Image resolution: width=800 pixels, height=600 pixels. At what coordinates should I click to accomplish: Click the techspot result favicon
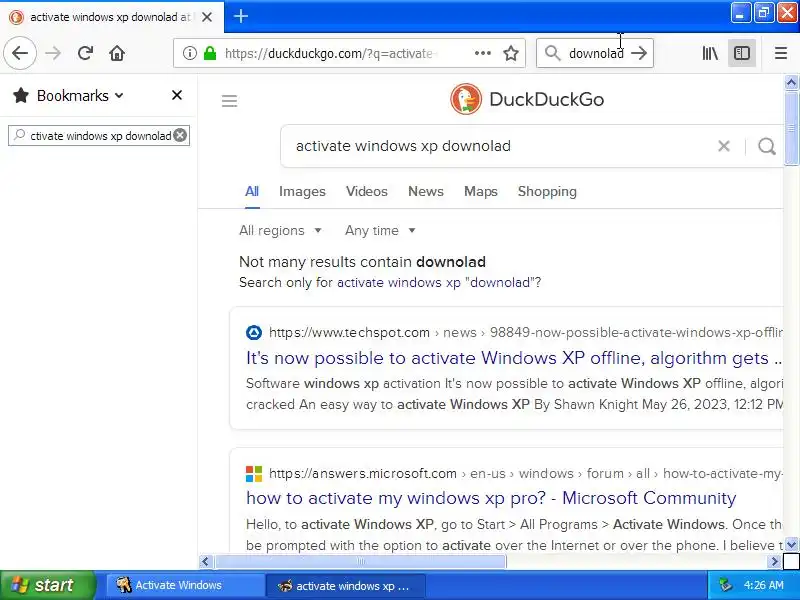pyautogui.click(x=254, y=333)
